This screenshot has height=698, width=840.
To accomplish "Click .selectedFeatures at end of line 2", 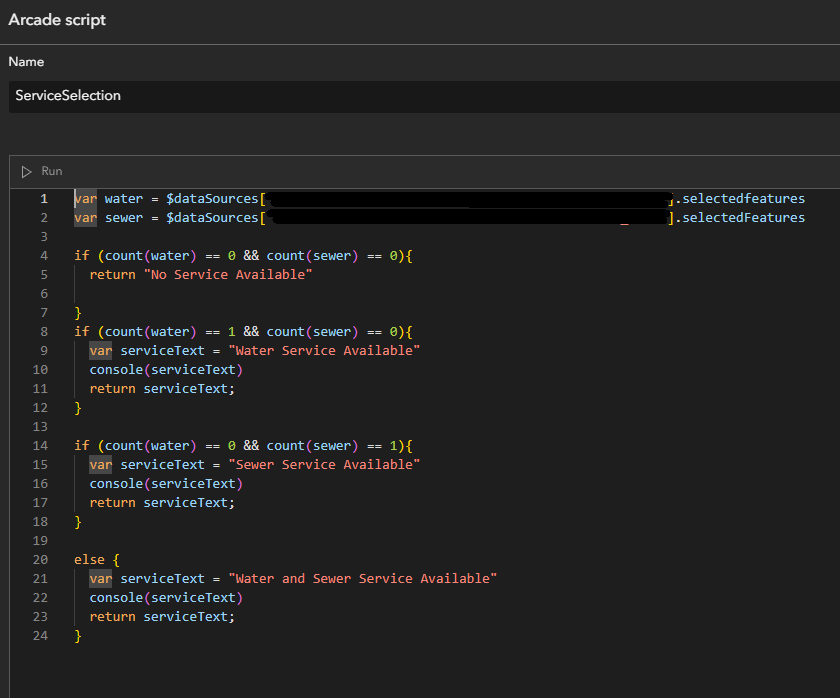I will click(740, 218).
